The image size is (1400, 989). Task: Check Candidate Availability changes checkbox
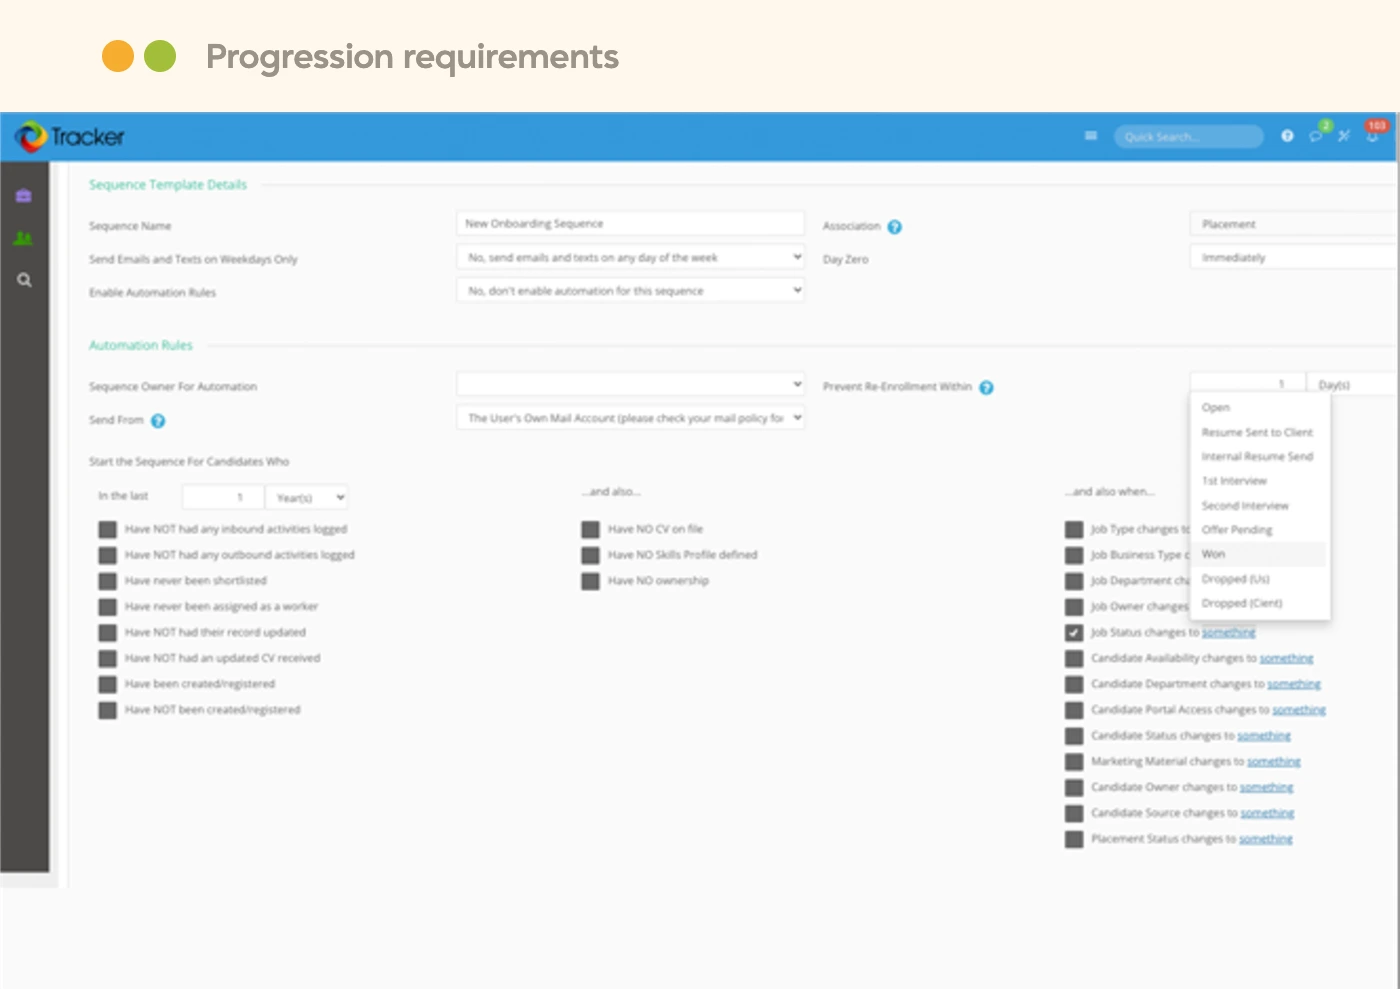(1074, 659)
